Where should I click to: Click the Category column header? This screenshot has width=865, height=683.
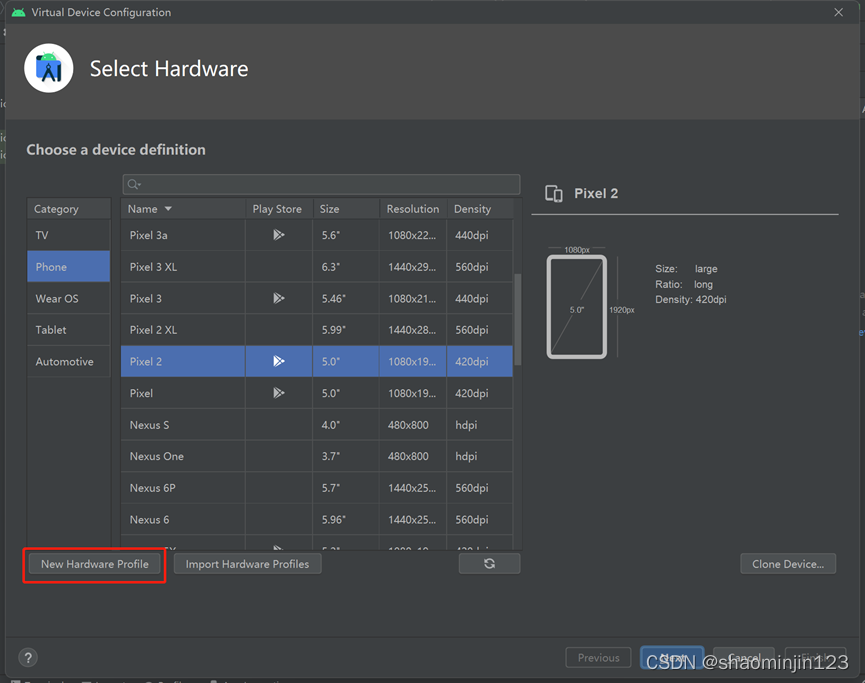(x=69, y=209)
